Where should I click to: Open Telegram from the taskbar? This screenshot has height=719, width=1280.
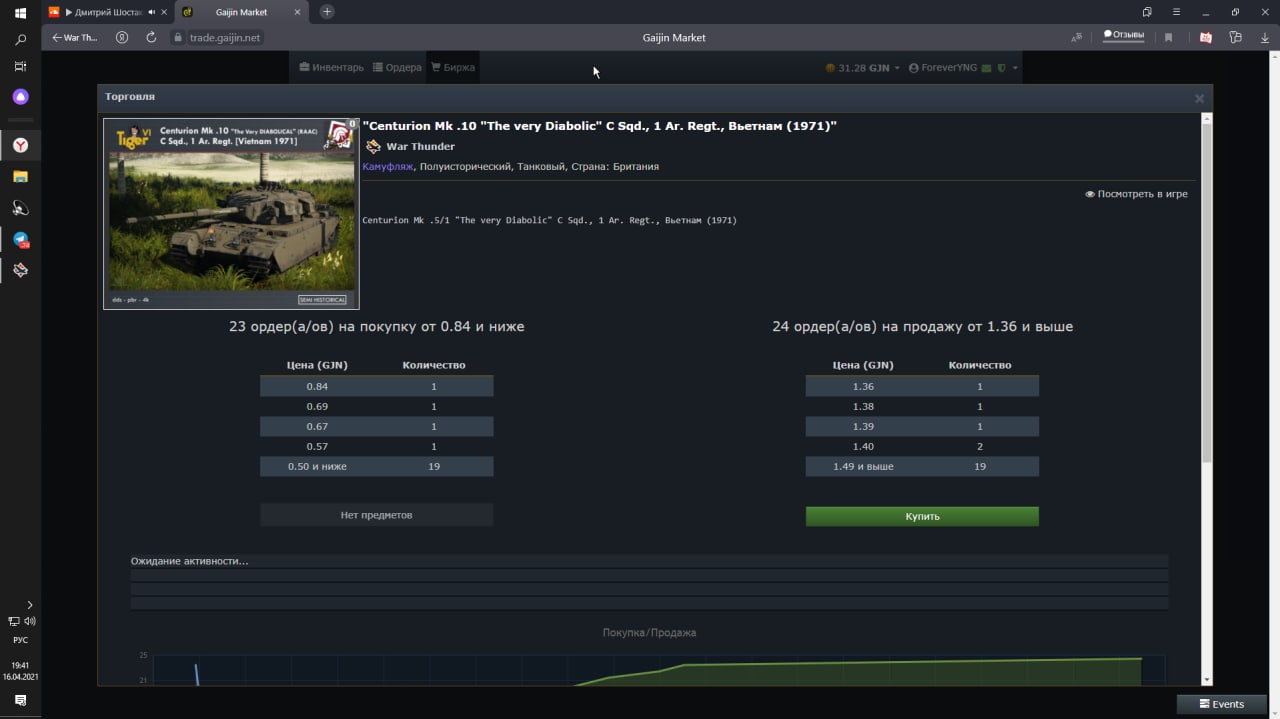coord(20,240)
